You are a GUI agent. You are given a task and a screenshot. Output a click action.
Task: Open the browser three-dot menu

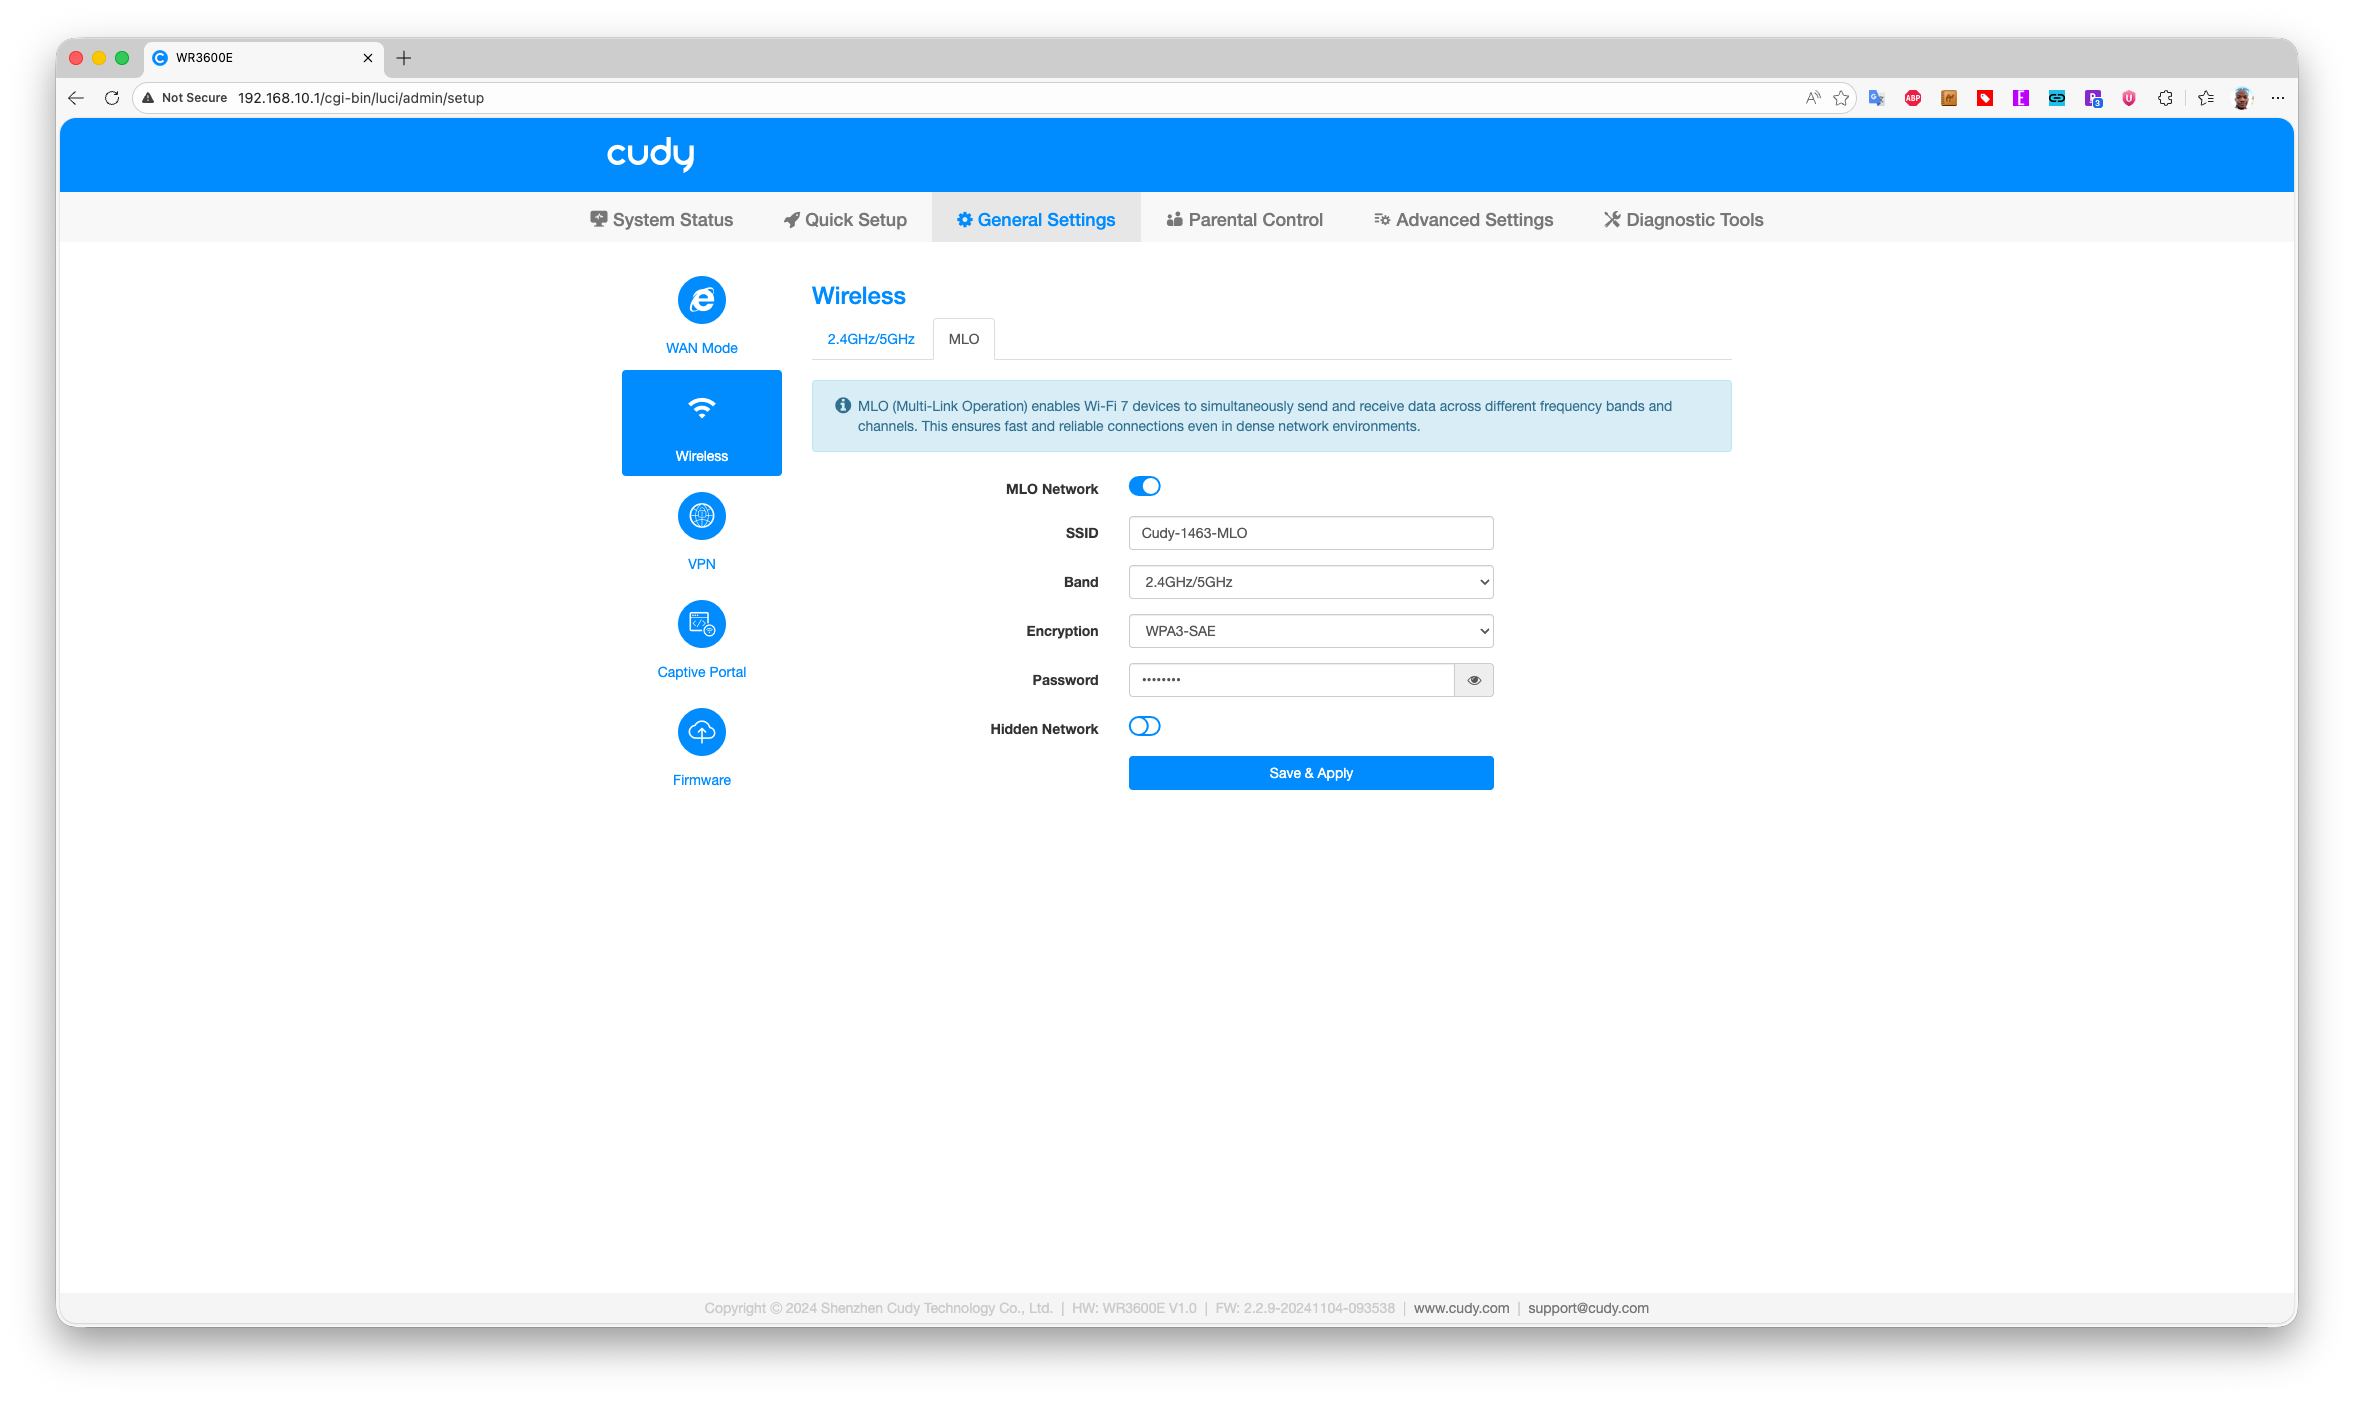(x=2277, y=98)
